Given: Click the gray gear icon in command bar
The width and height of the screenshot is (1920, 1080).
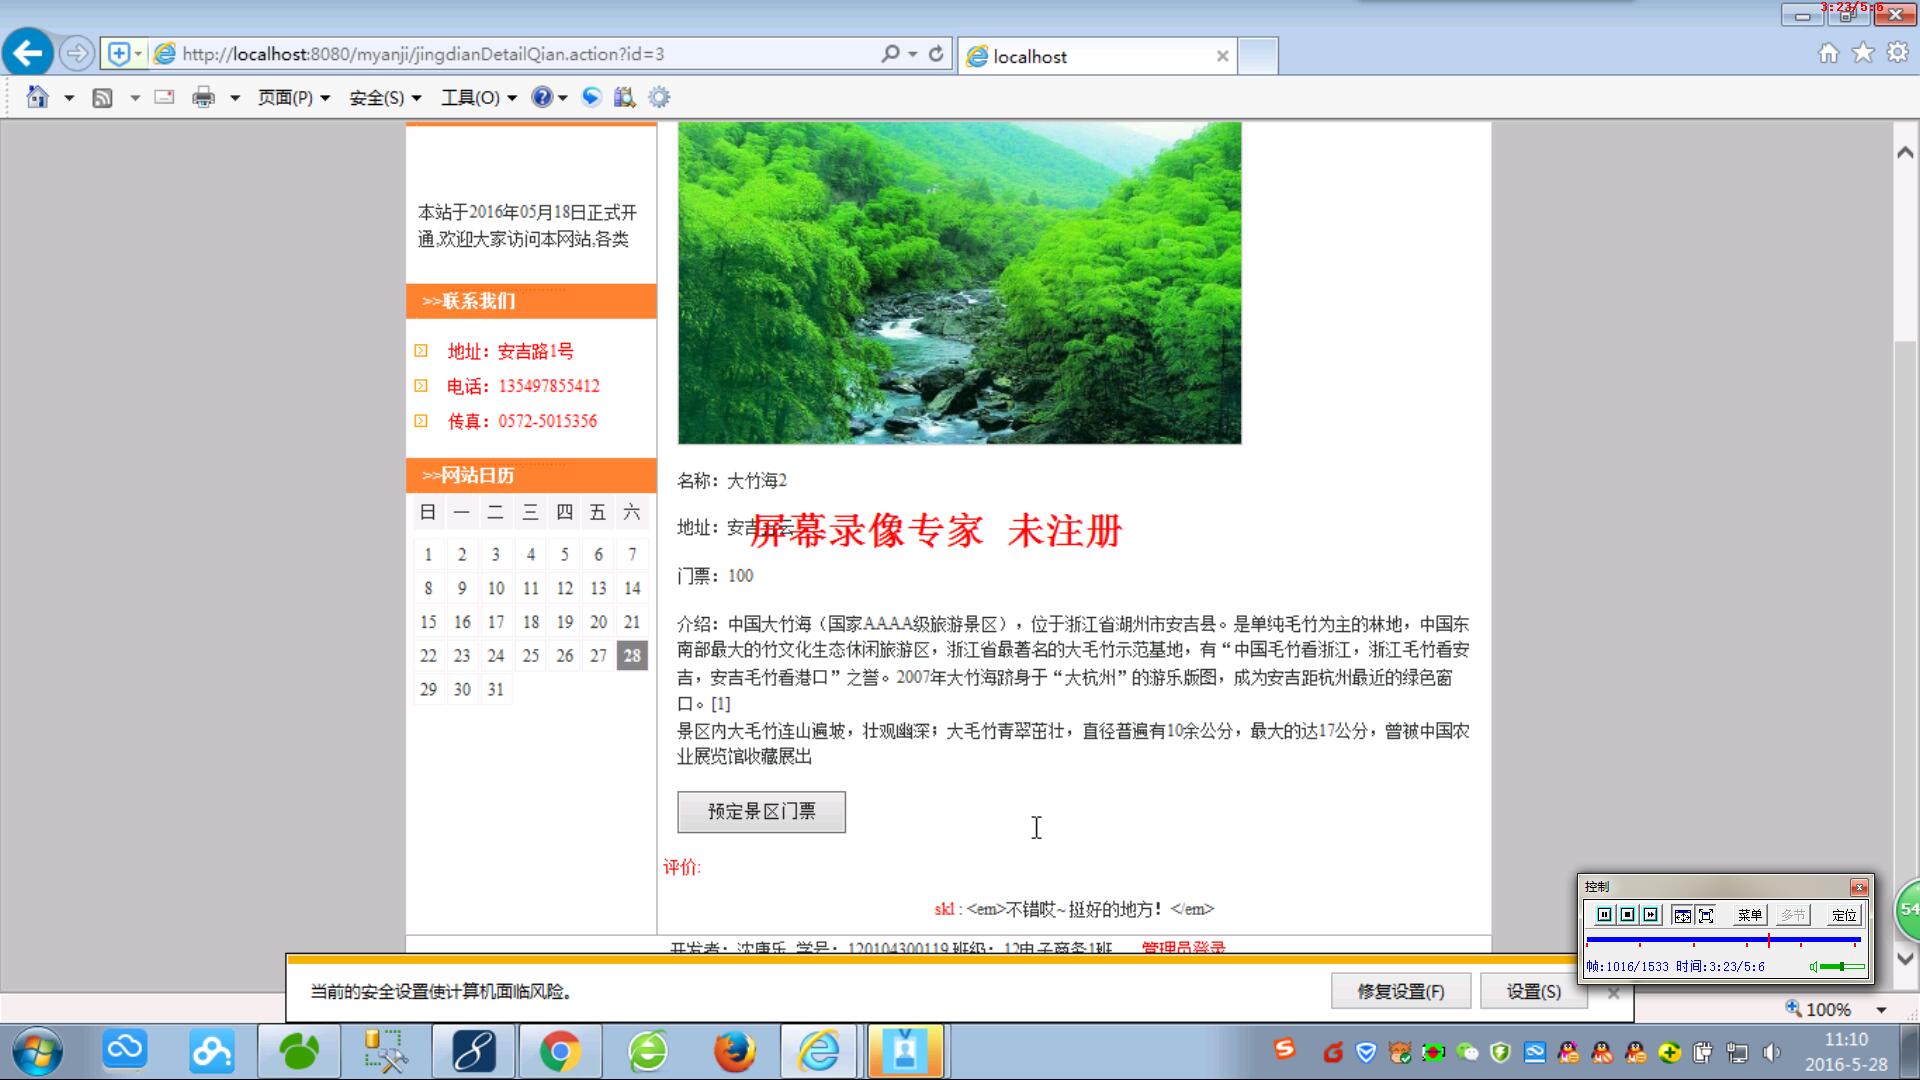Looking at the screenshot, I should (659, 97).
